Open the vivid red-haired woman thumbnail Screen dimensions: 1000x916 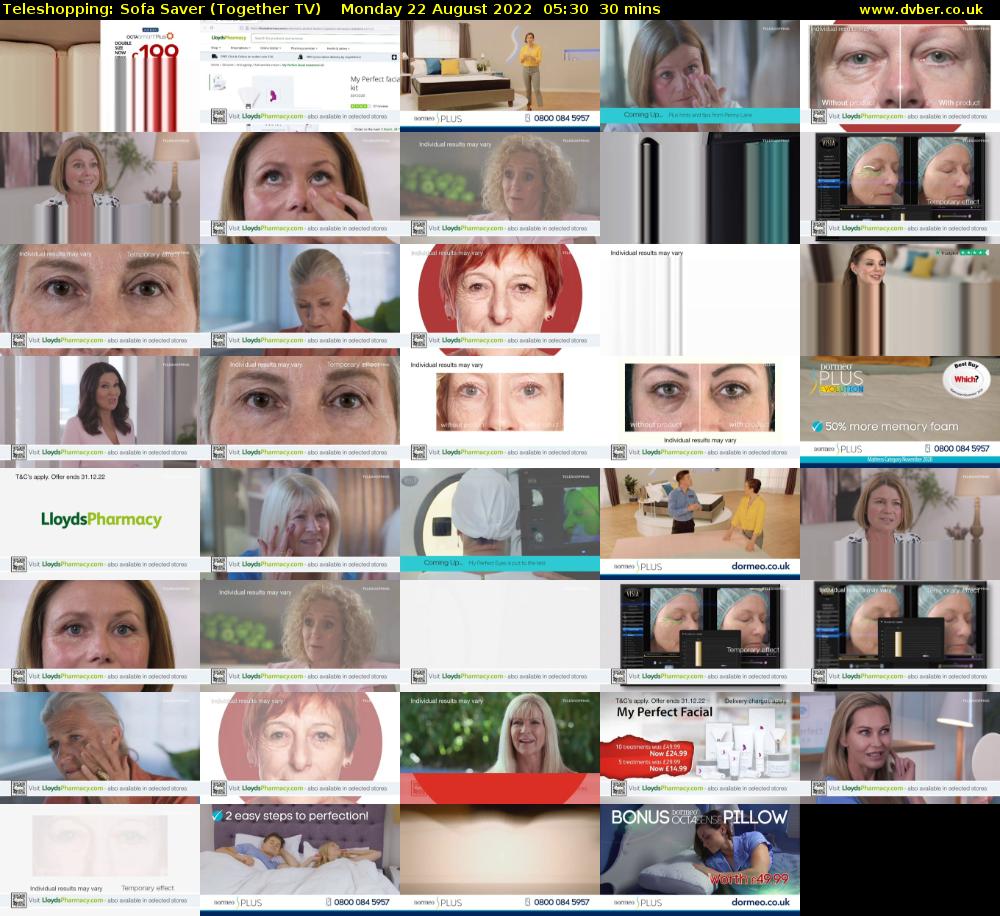tap(500, 299)
